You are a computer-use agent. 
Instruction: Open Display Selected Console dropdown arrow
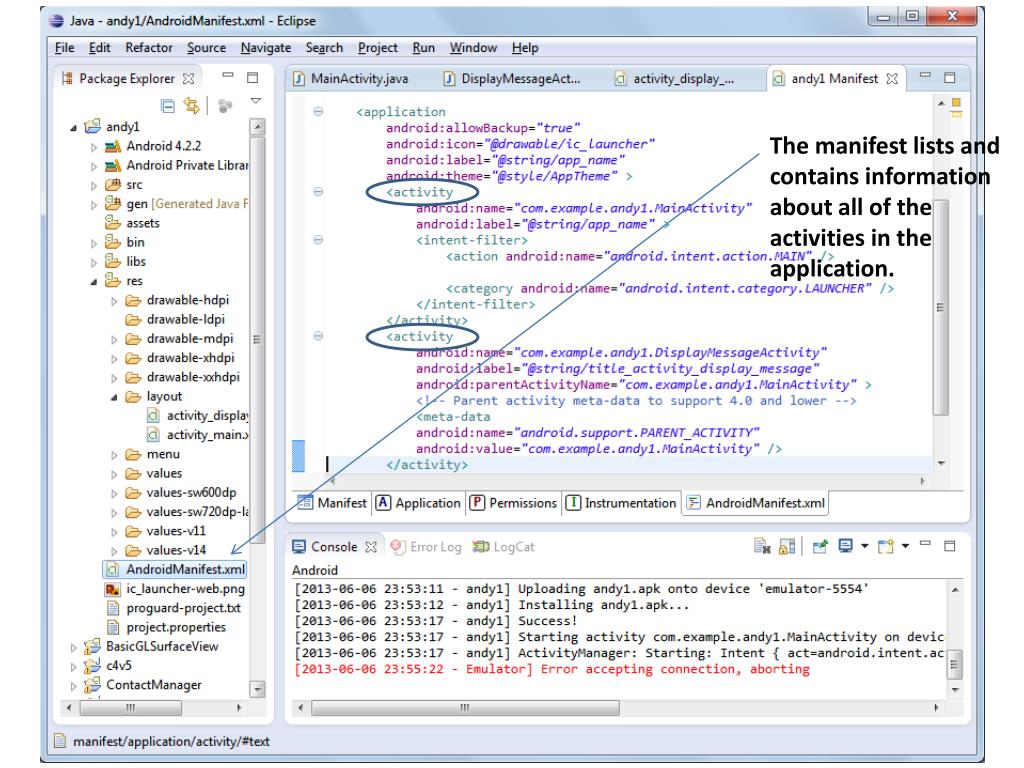[x=865, y=545]
